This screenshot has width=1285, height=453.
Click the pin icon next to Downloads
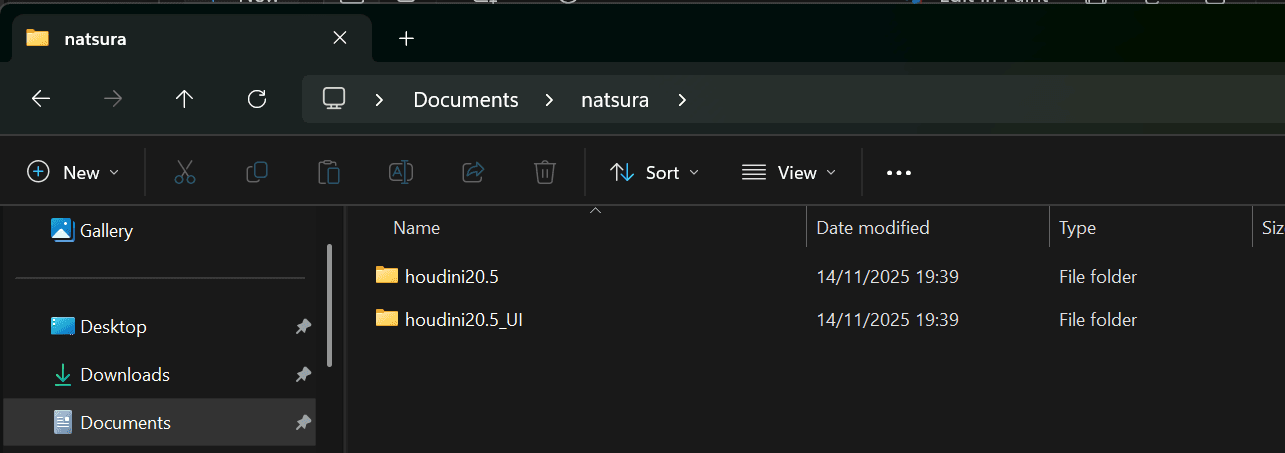tap(303, 375)
